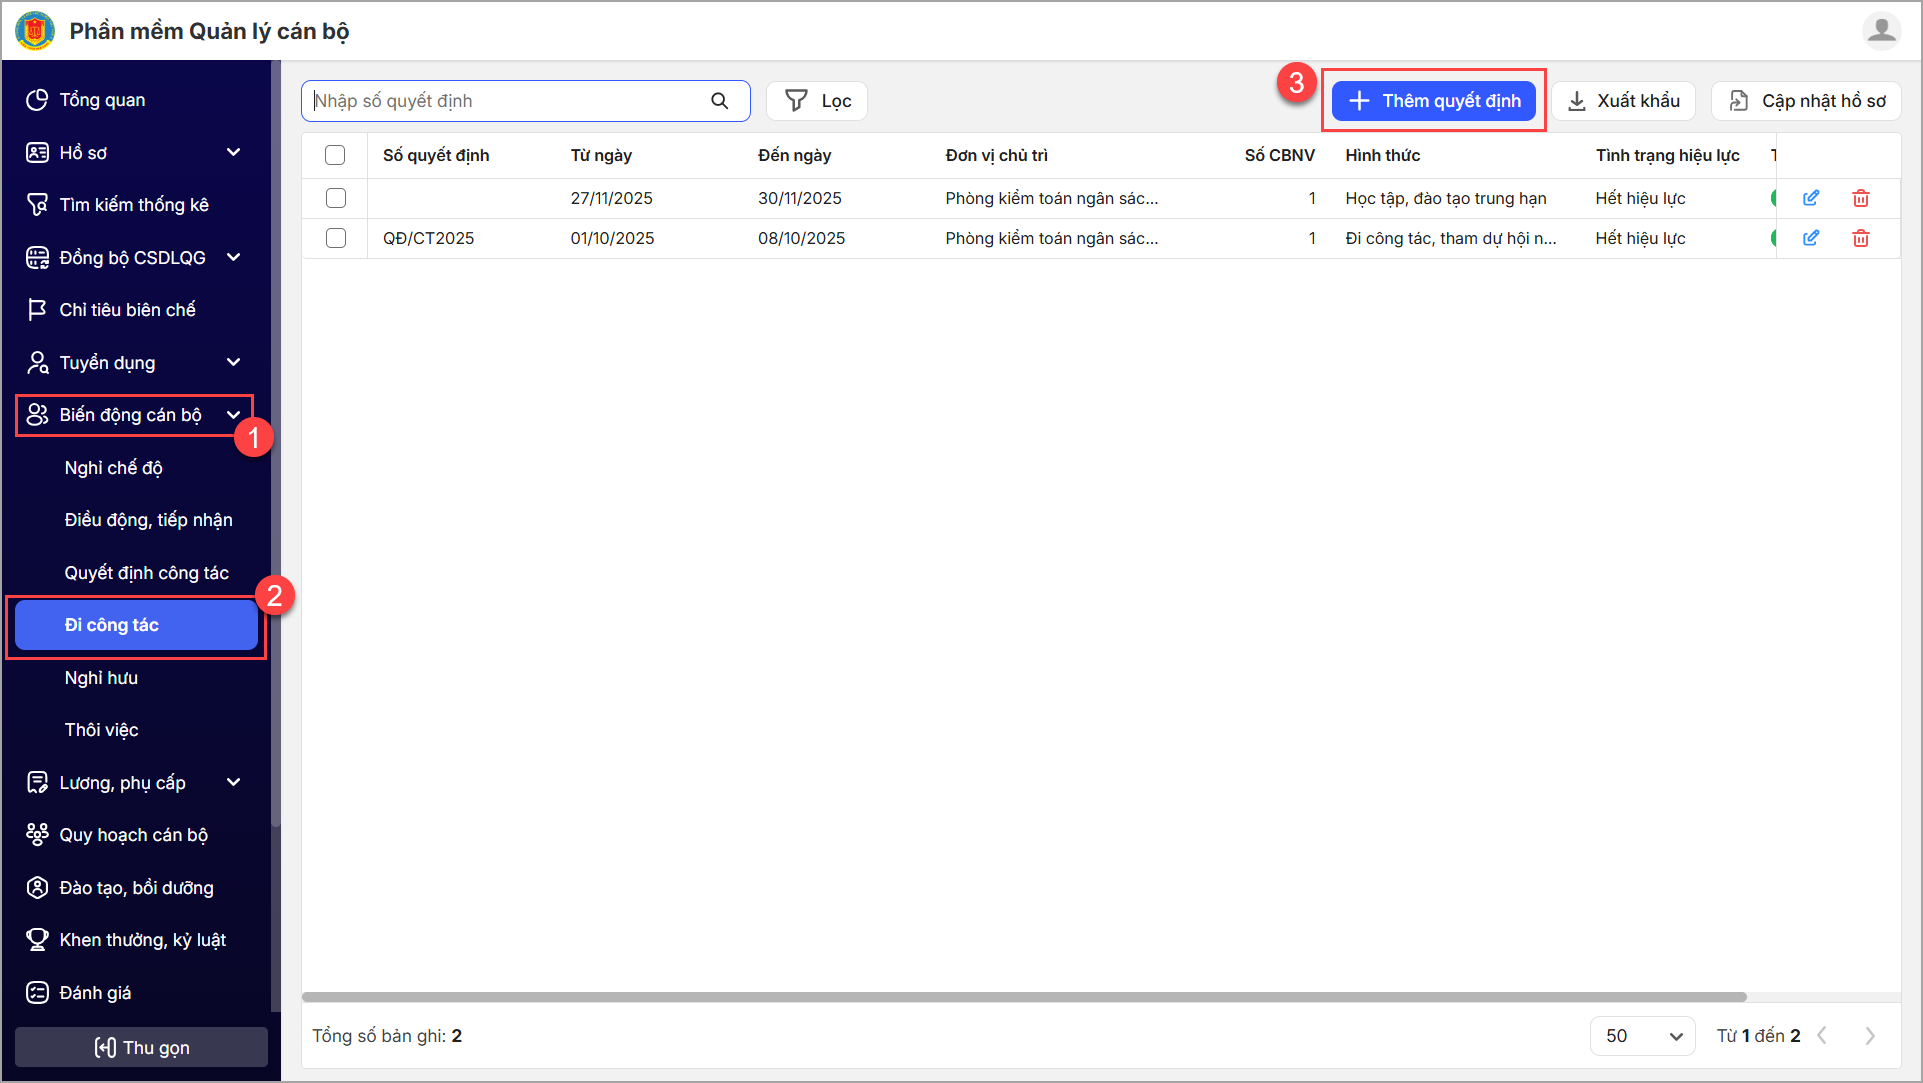Click the Thêm quyết định button
Screen dimensions: 1923x1083
pos(1433,101)
